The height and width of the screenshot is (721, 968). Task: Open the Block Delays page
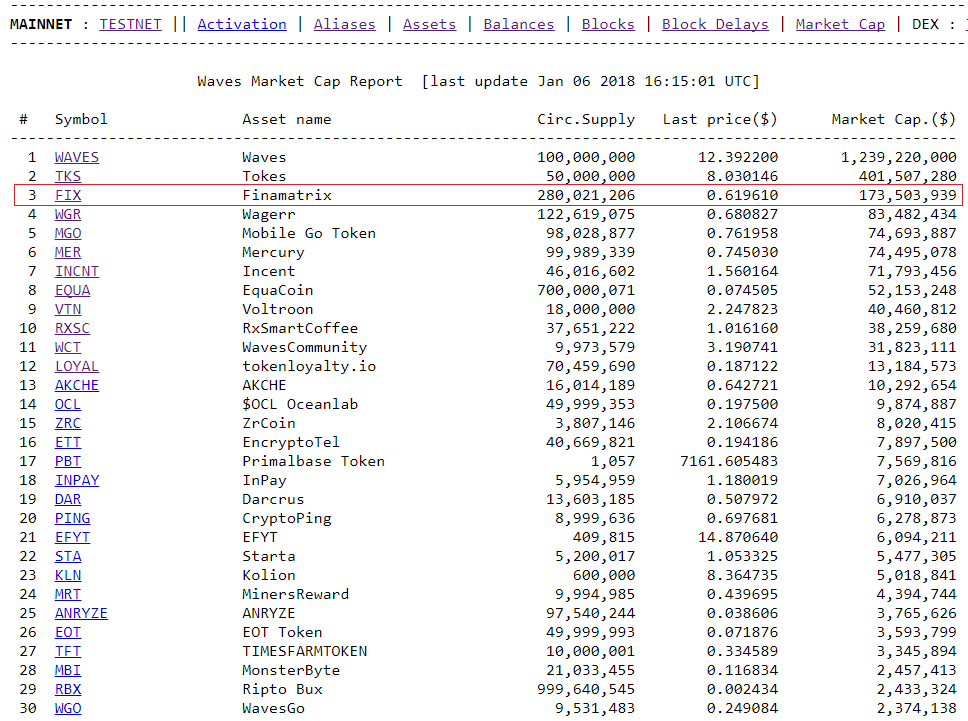pyautogui.click(x=716, y=24)
